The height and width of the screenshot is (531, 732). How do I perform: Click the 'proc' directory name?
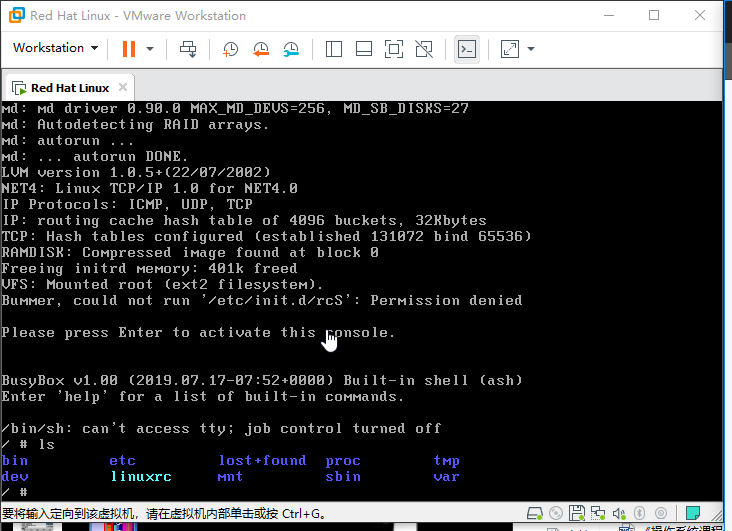click(x=343, y=461)
